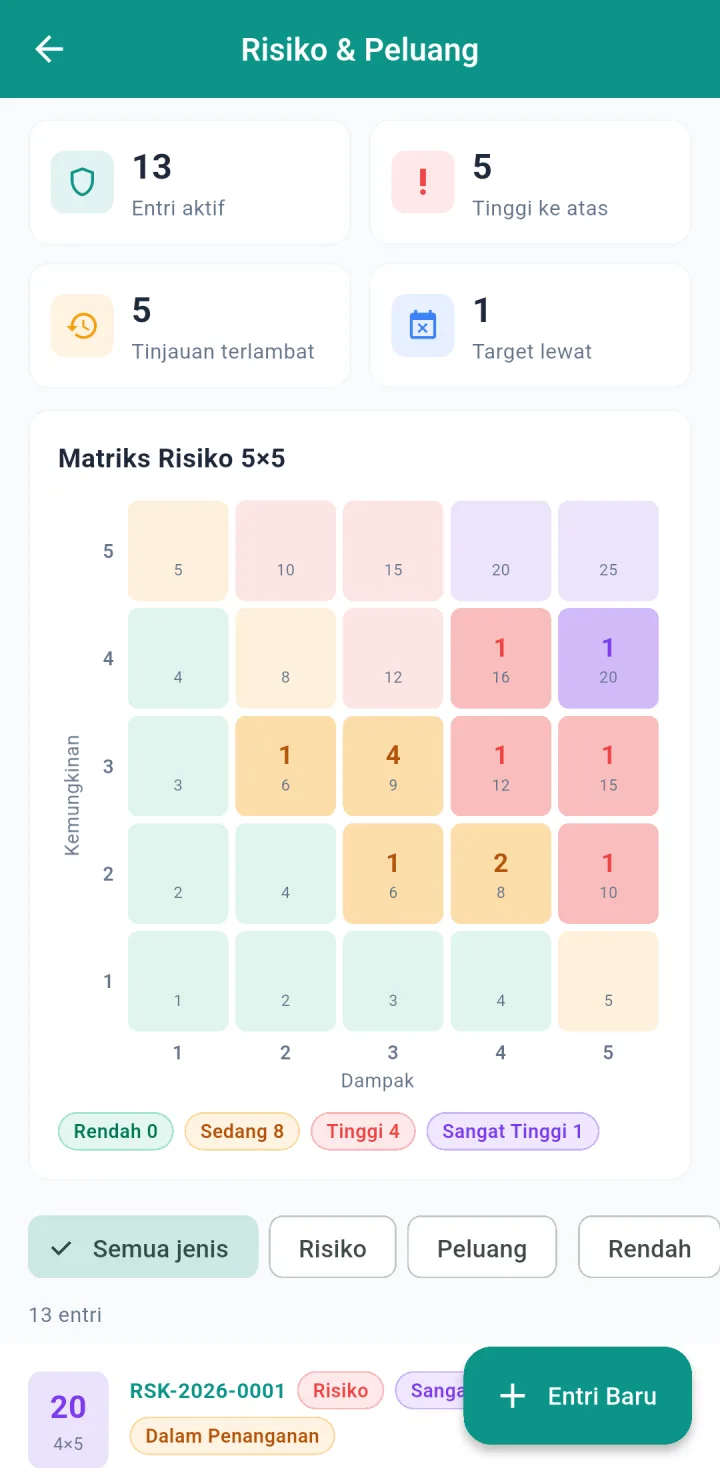Image resolution: width=720 pixels, height=1468 pixels.
Task: Select the matrix cell showing 4 entries at score 9
Action: click(x=393, y=766)
